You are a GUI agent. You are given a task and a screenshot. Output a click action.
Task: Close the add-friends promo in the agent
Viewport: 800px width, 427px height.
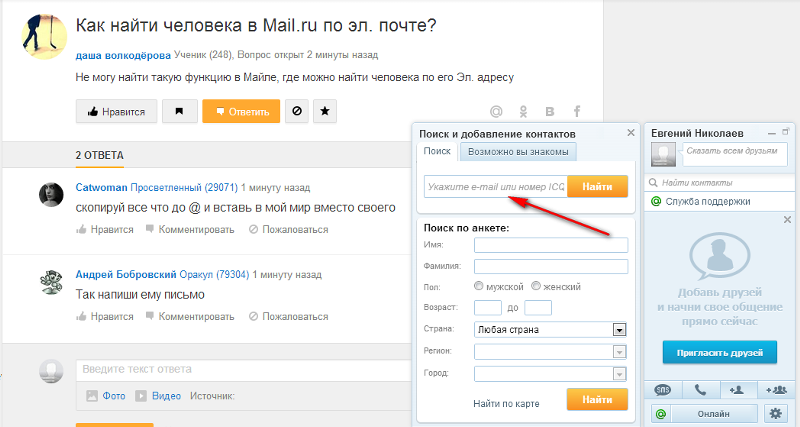click(x=787, y=219)
